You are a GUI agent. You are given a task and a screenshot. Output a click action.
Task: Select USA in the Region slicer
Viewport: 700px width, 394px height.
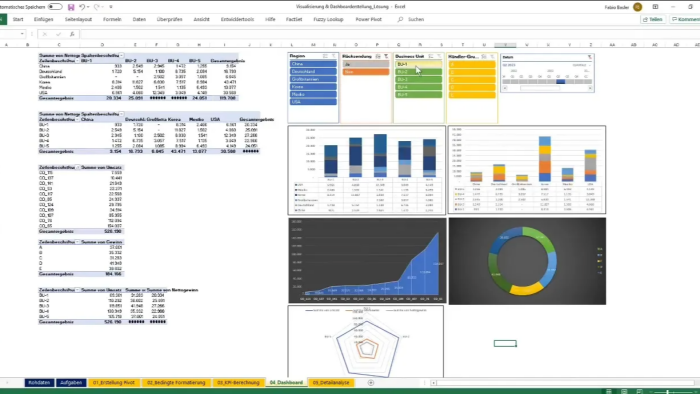(x=313, y=102)
